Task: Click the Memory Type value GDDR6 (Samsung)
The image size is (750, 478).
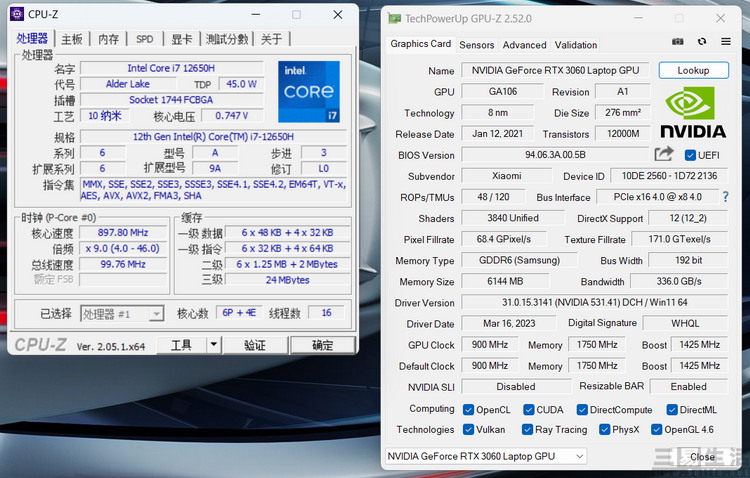Action: pyautogui.click(x=519, y=260)
